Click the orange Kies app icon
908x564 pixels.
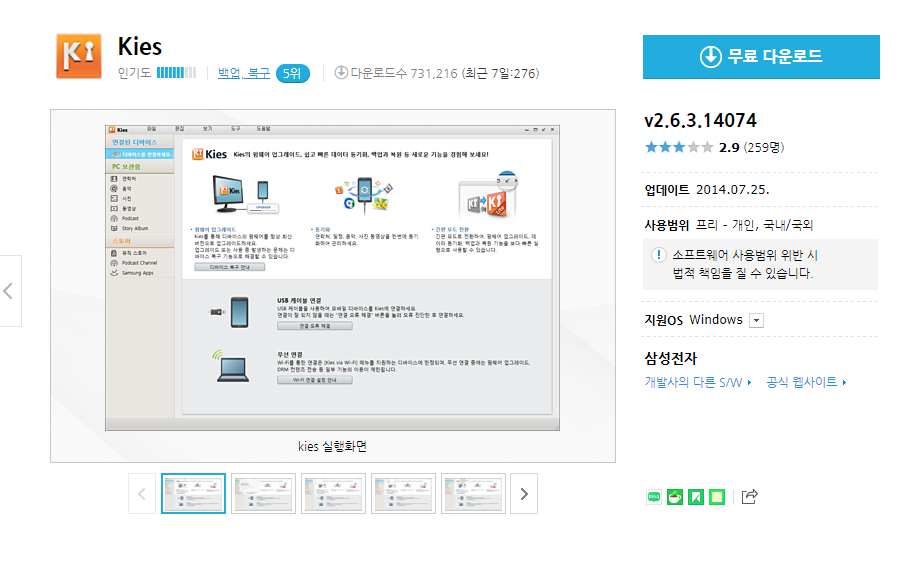tap(79, 56)
